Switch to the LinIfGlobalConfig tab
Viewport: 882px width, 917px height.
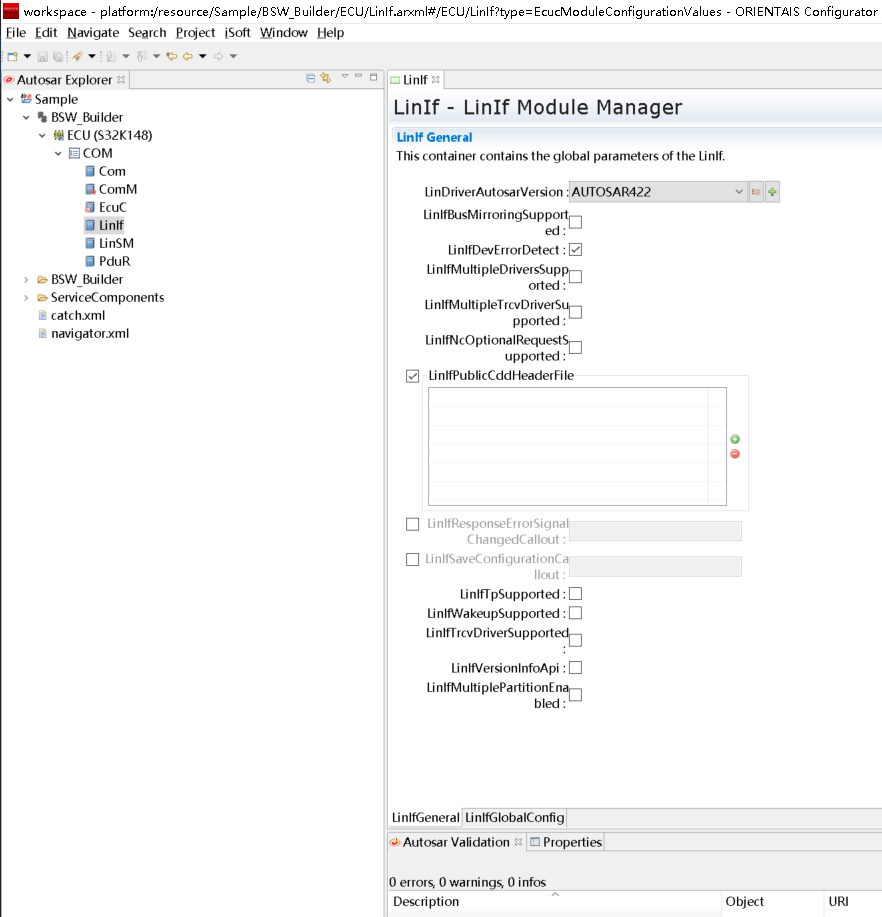click(x=514, y=818)
